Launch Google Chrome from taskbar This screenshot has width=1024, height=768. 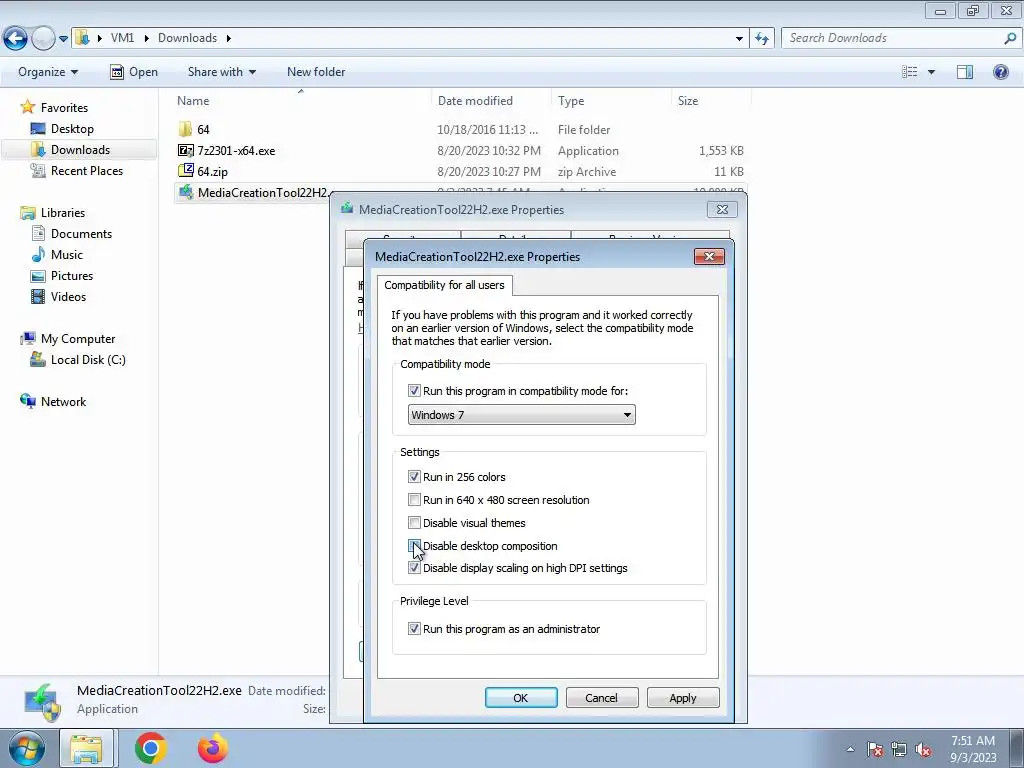point(150,748)
